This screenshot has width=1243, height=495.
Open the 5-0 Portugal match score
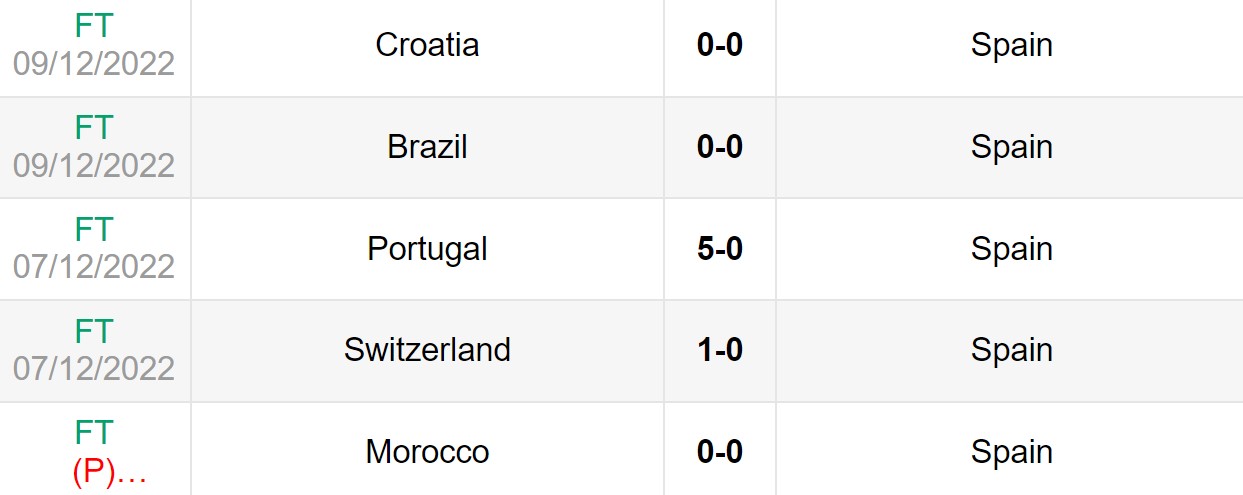(x=720, y=248)
